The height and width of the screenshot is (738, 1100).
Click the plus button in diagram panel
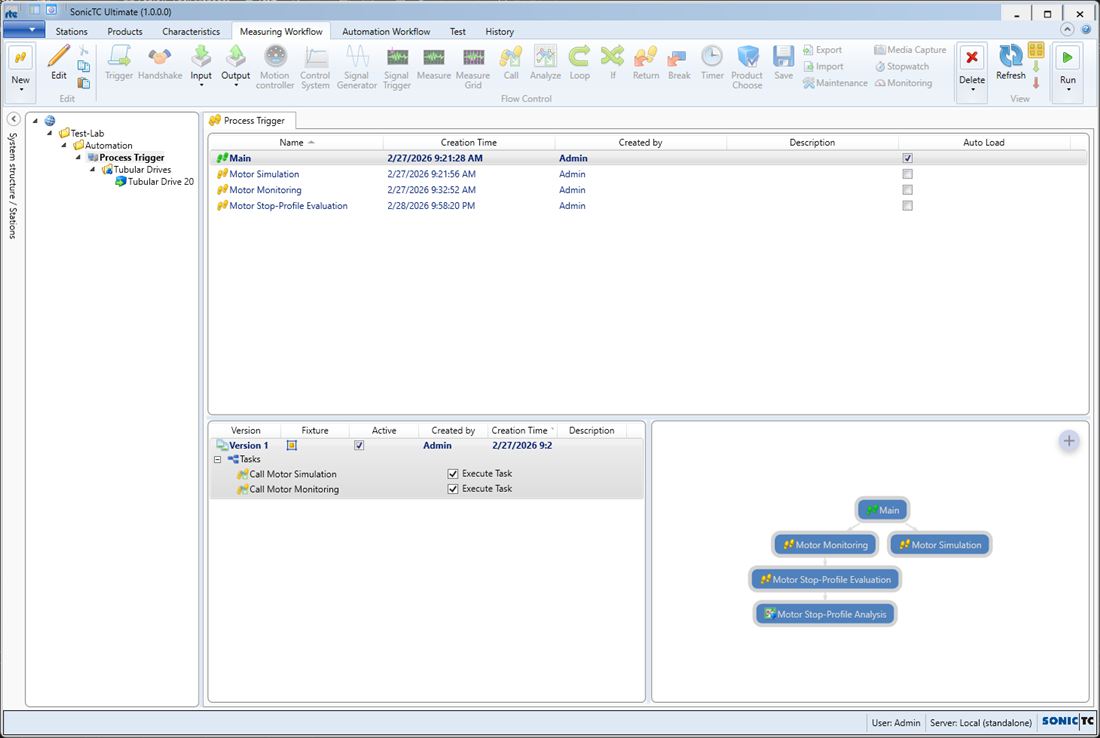pos(1069,441)
